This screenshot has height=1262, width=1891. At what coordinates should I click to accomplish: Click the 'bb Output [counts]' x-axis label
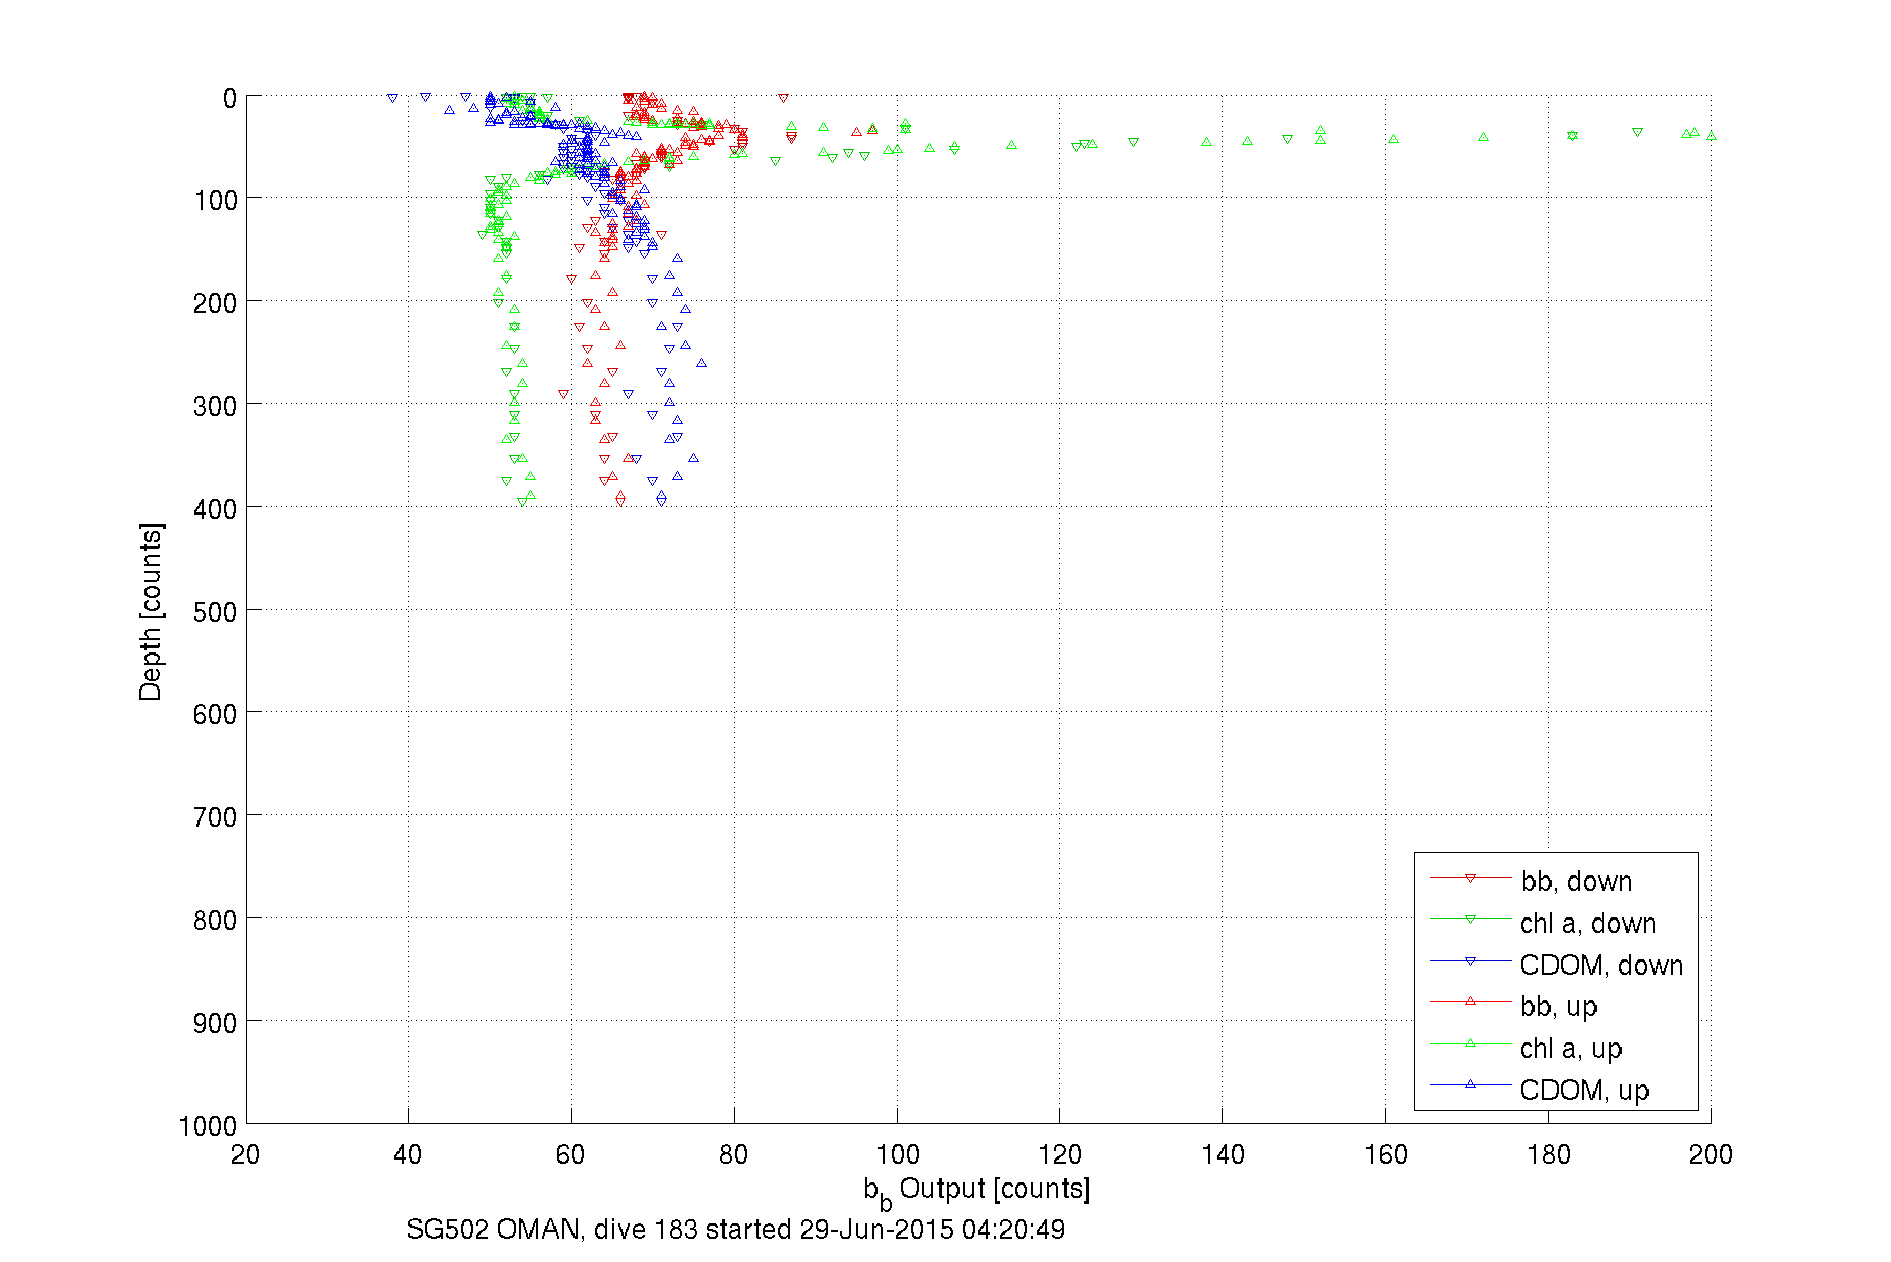[976, 1190]
